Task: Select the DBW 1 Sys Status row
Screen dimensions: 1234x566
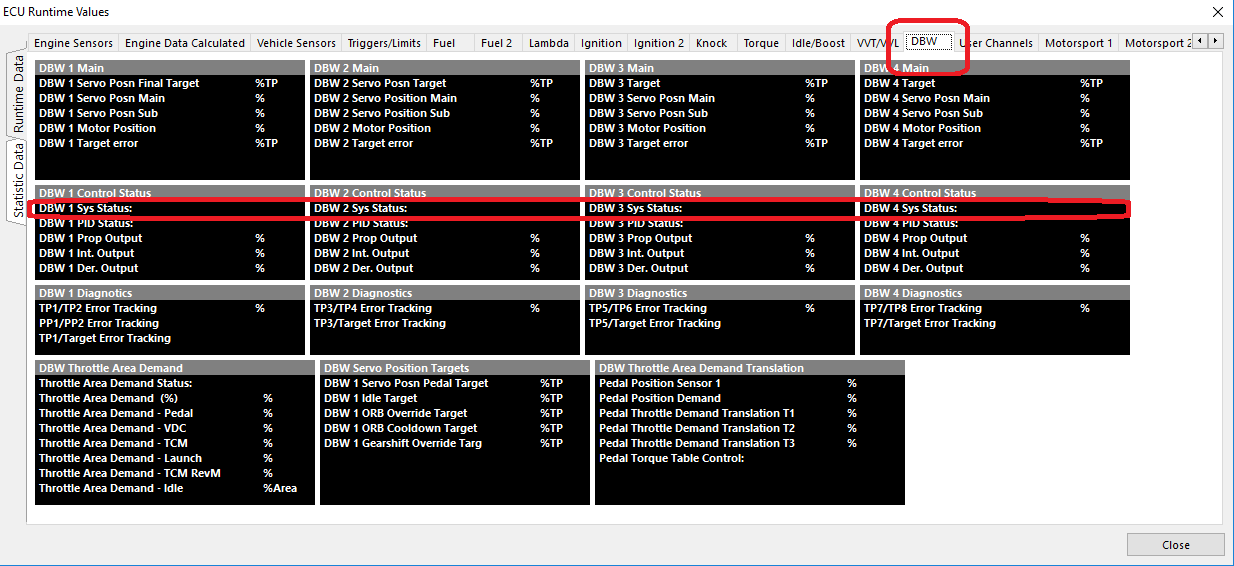Action: [x=86, y=208]
